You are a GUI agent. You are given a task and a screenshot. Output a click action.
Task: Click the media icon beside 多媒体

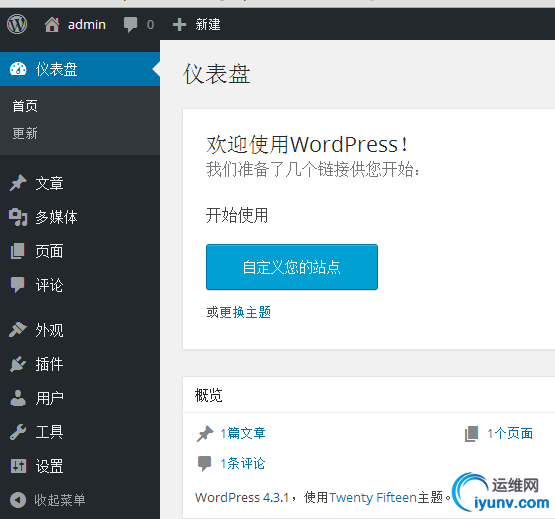tap(18, 217)
